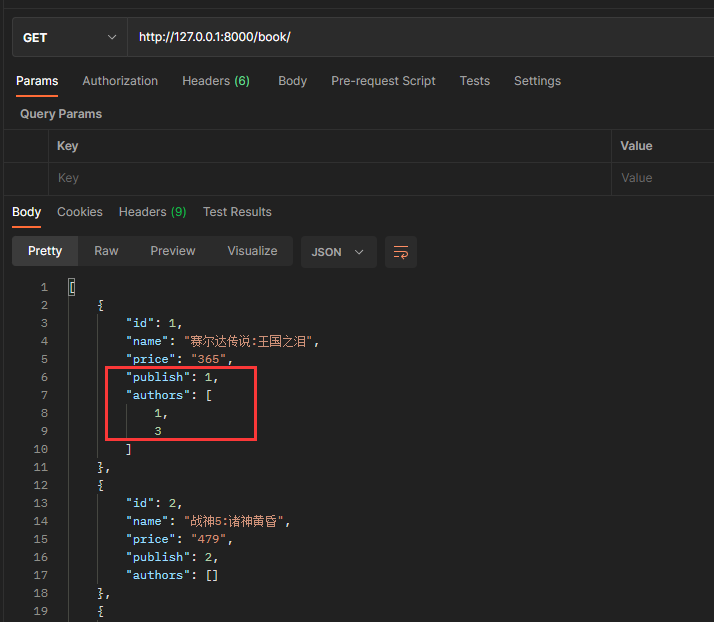The image size is (714, 622).
Task: Toggle the wrap lines icon
Action: (401, 252)
